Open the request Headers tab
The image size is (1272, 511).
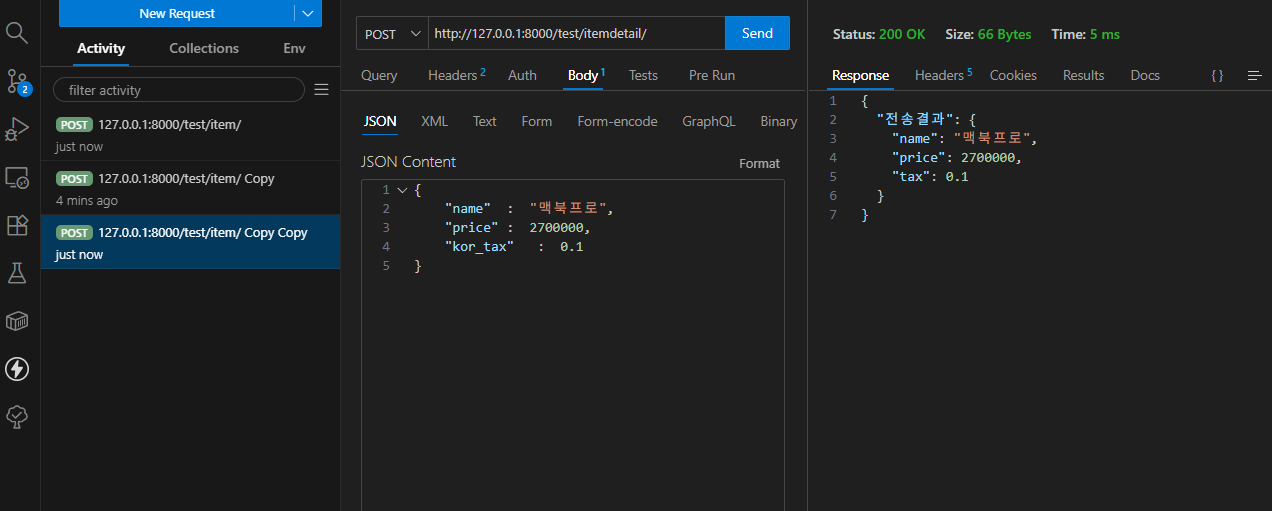click(x=456, y=75)
